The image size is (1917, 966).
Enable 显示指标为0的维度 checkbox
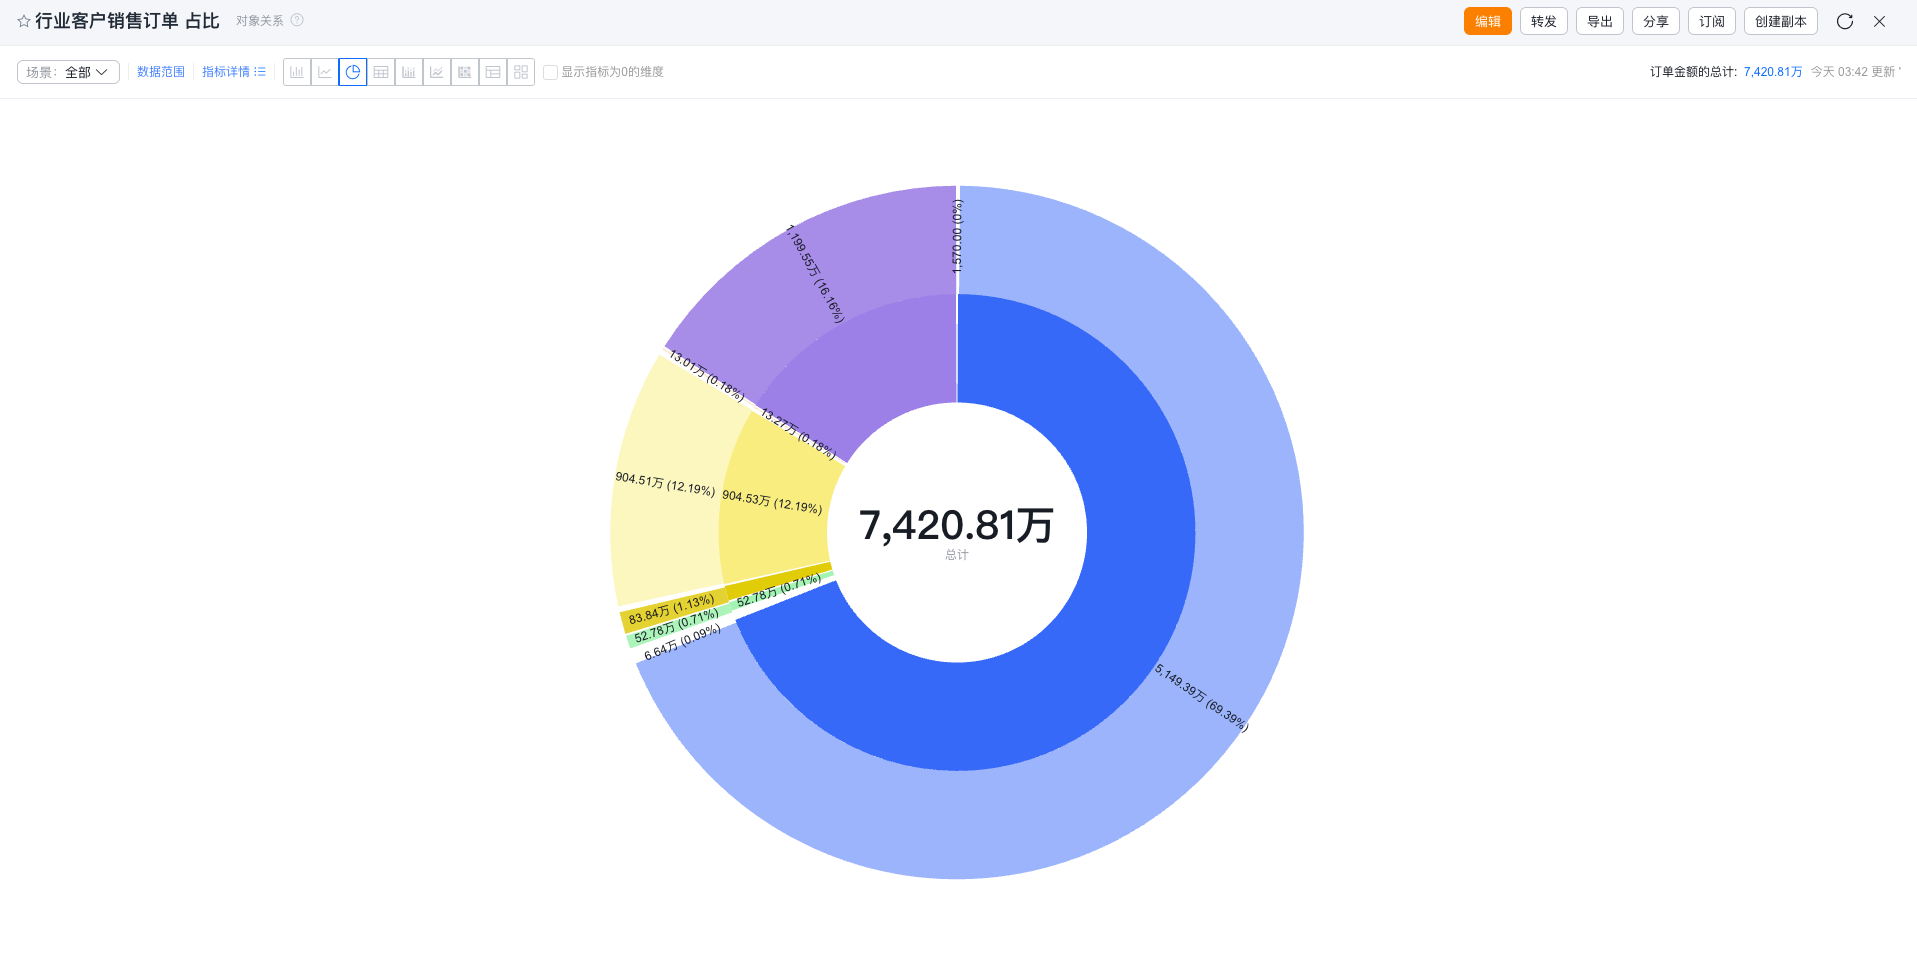pos(550,72)
